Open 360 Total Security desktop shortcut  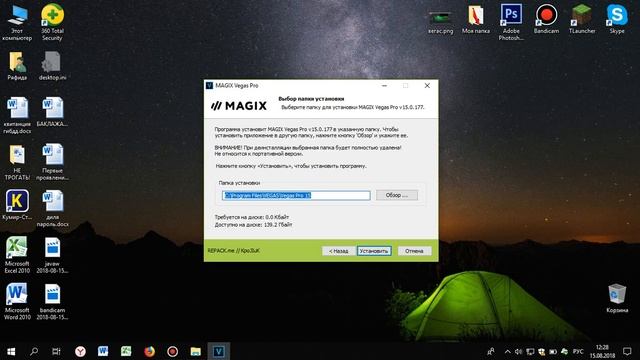coord(52,22)
